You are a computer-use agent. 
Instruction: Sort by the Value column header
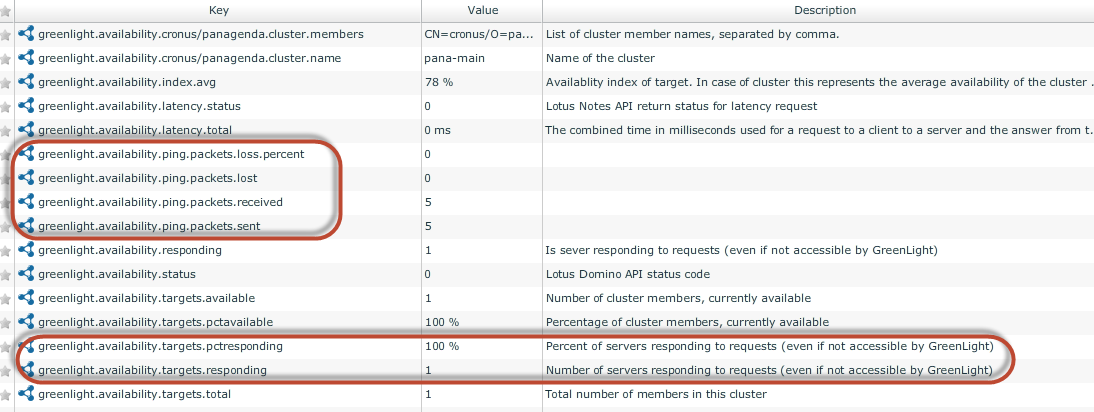click(481, 10)
